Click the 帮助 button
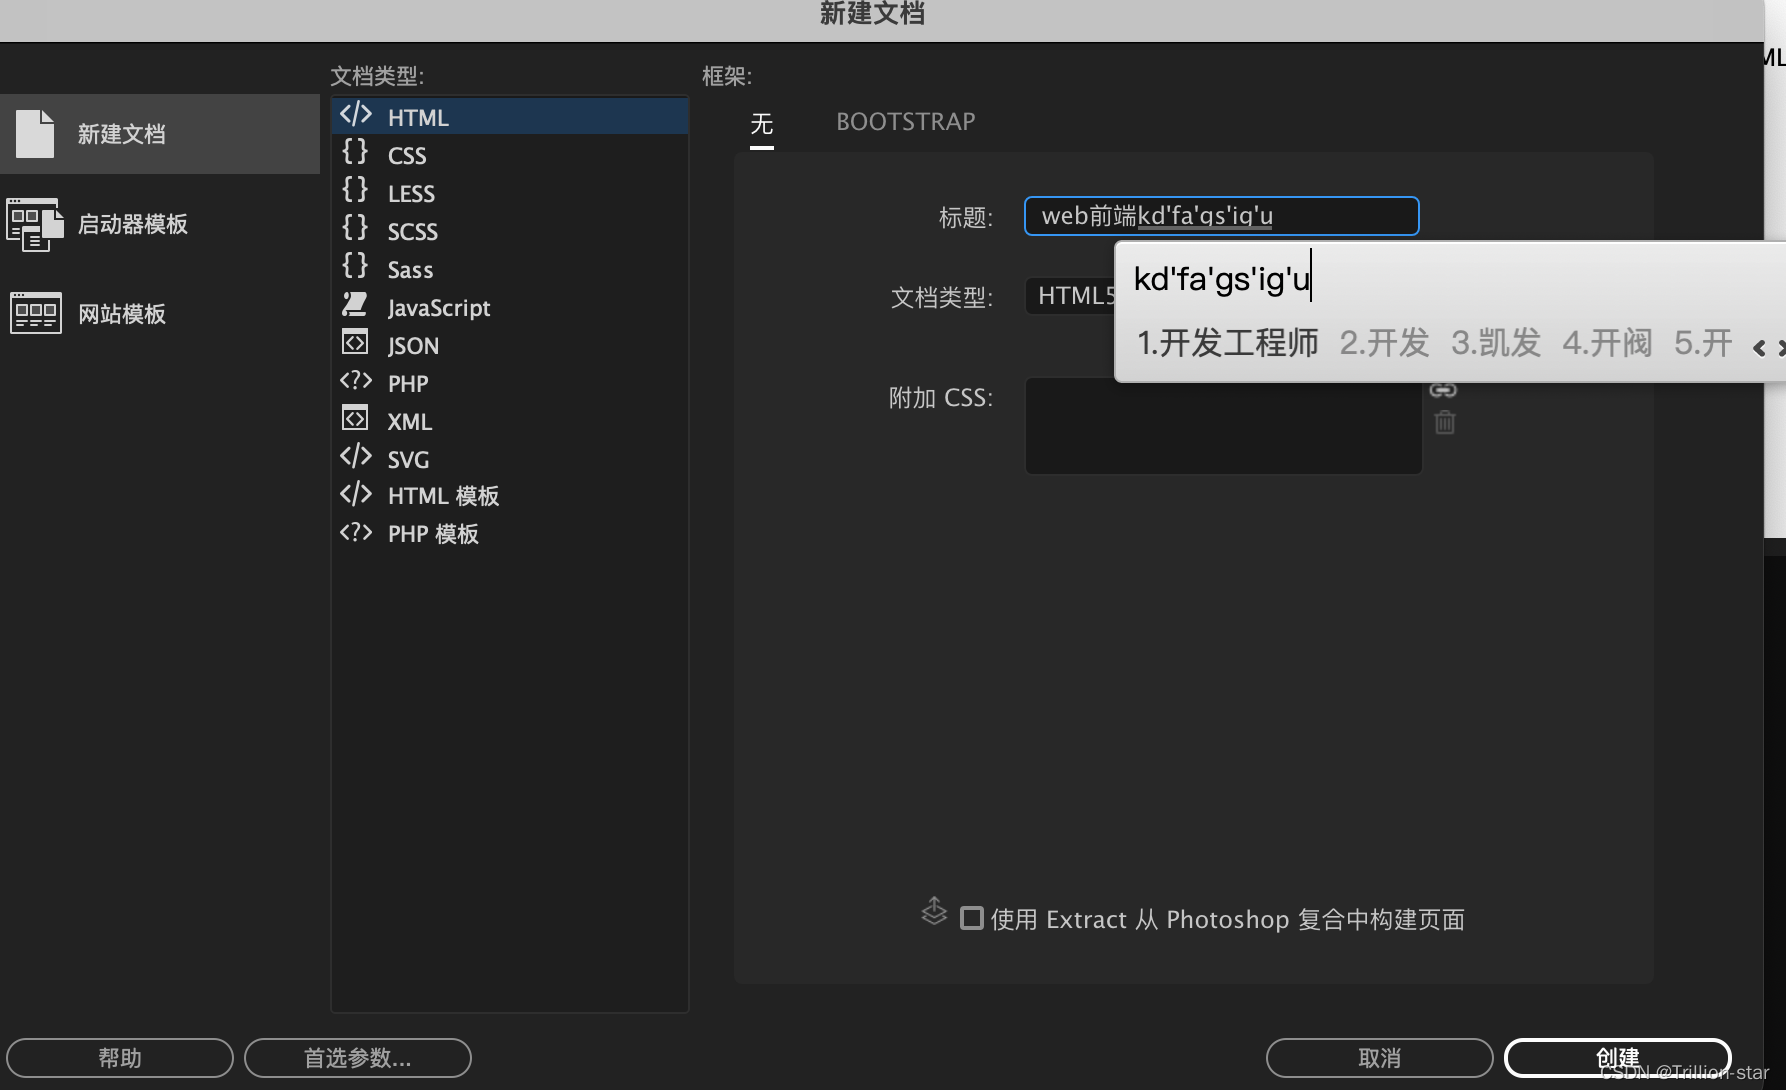Viewport: 1786px width, 1090px height. tap(120, 1058)
